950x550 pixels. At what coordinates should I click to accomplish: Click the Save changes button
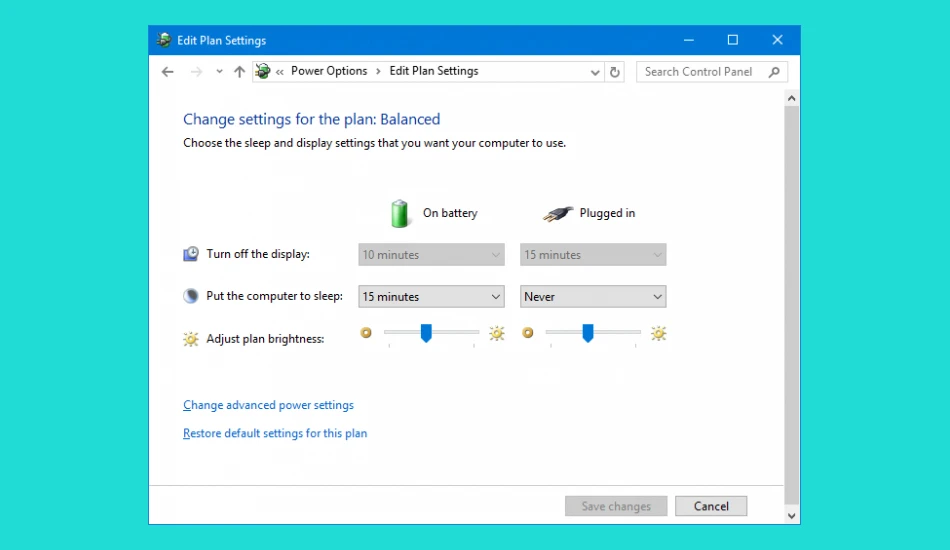[616, 506]
